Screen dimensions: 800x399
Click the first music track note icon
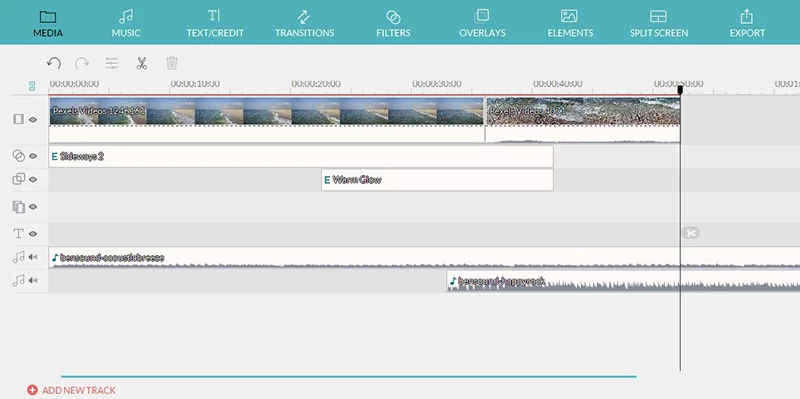(x=18, y=257)
